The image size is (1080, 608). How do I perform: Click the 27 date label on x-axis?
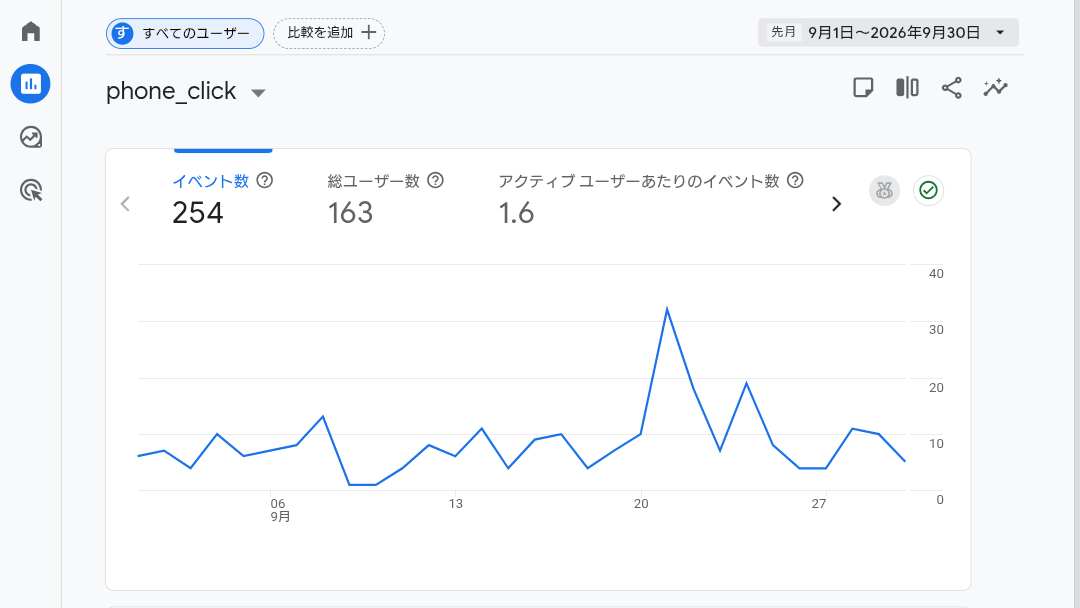(818, 504)
